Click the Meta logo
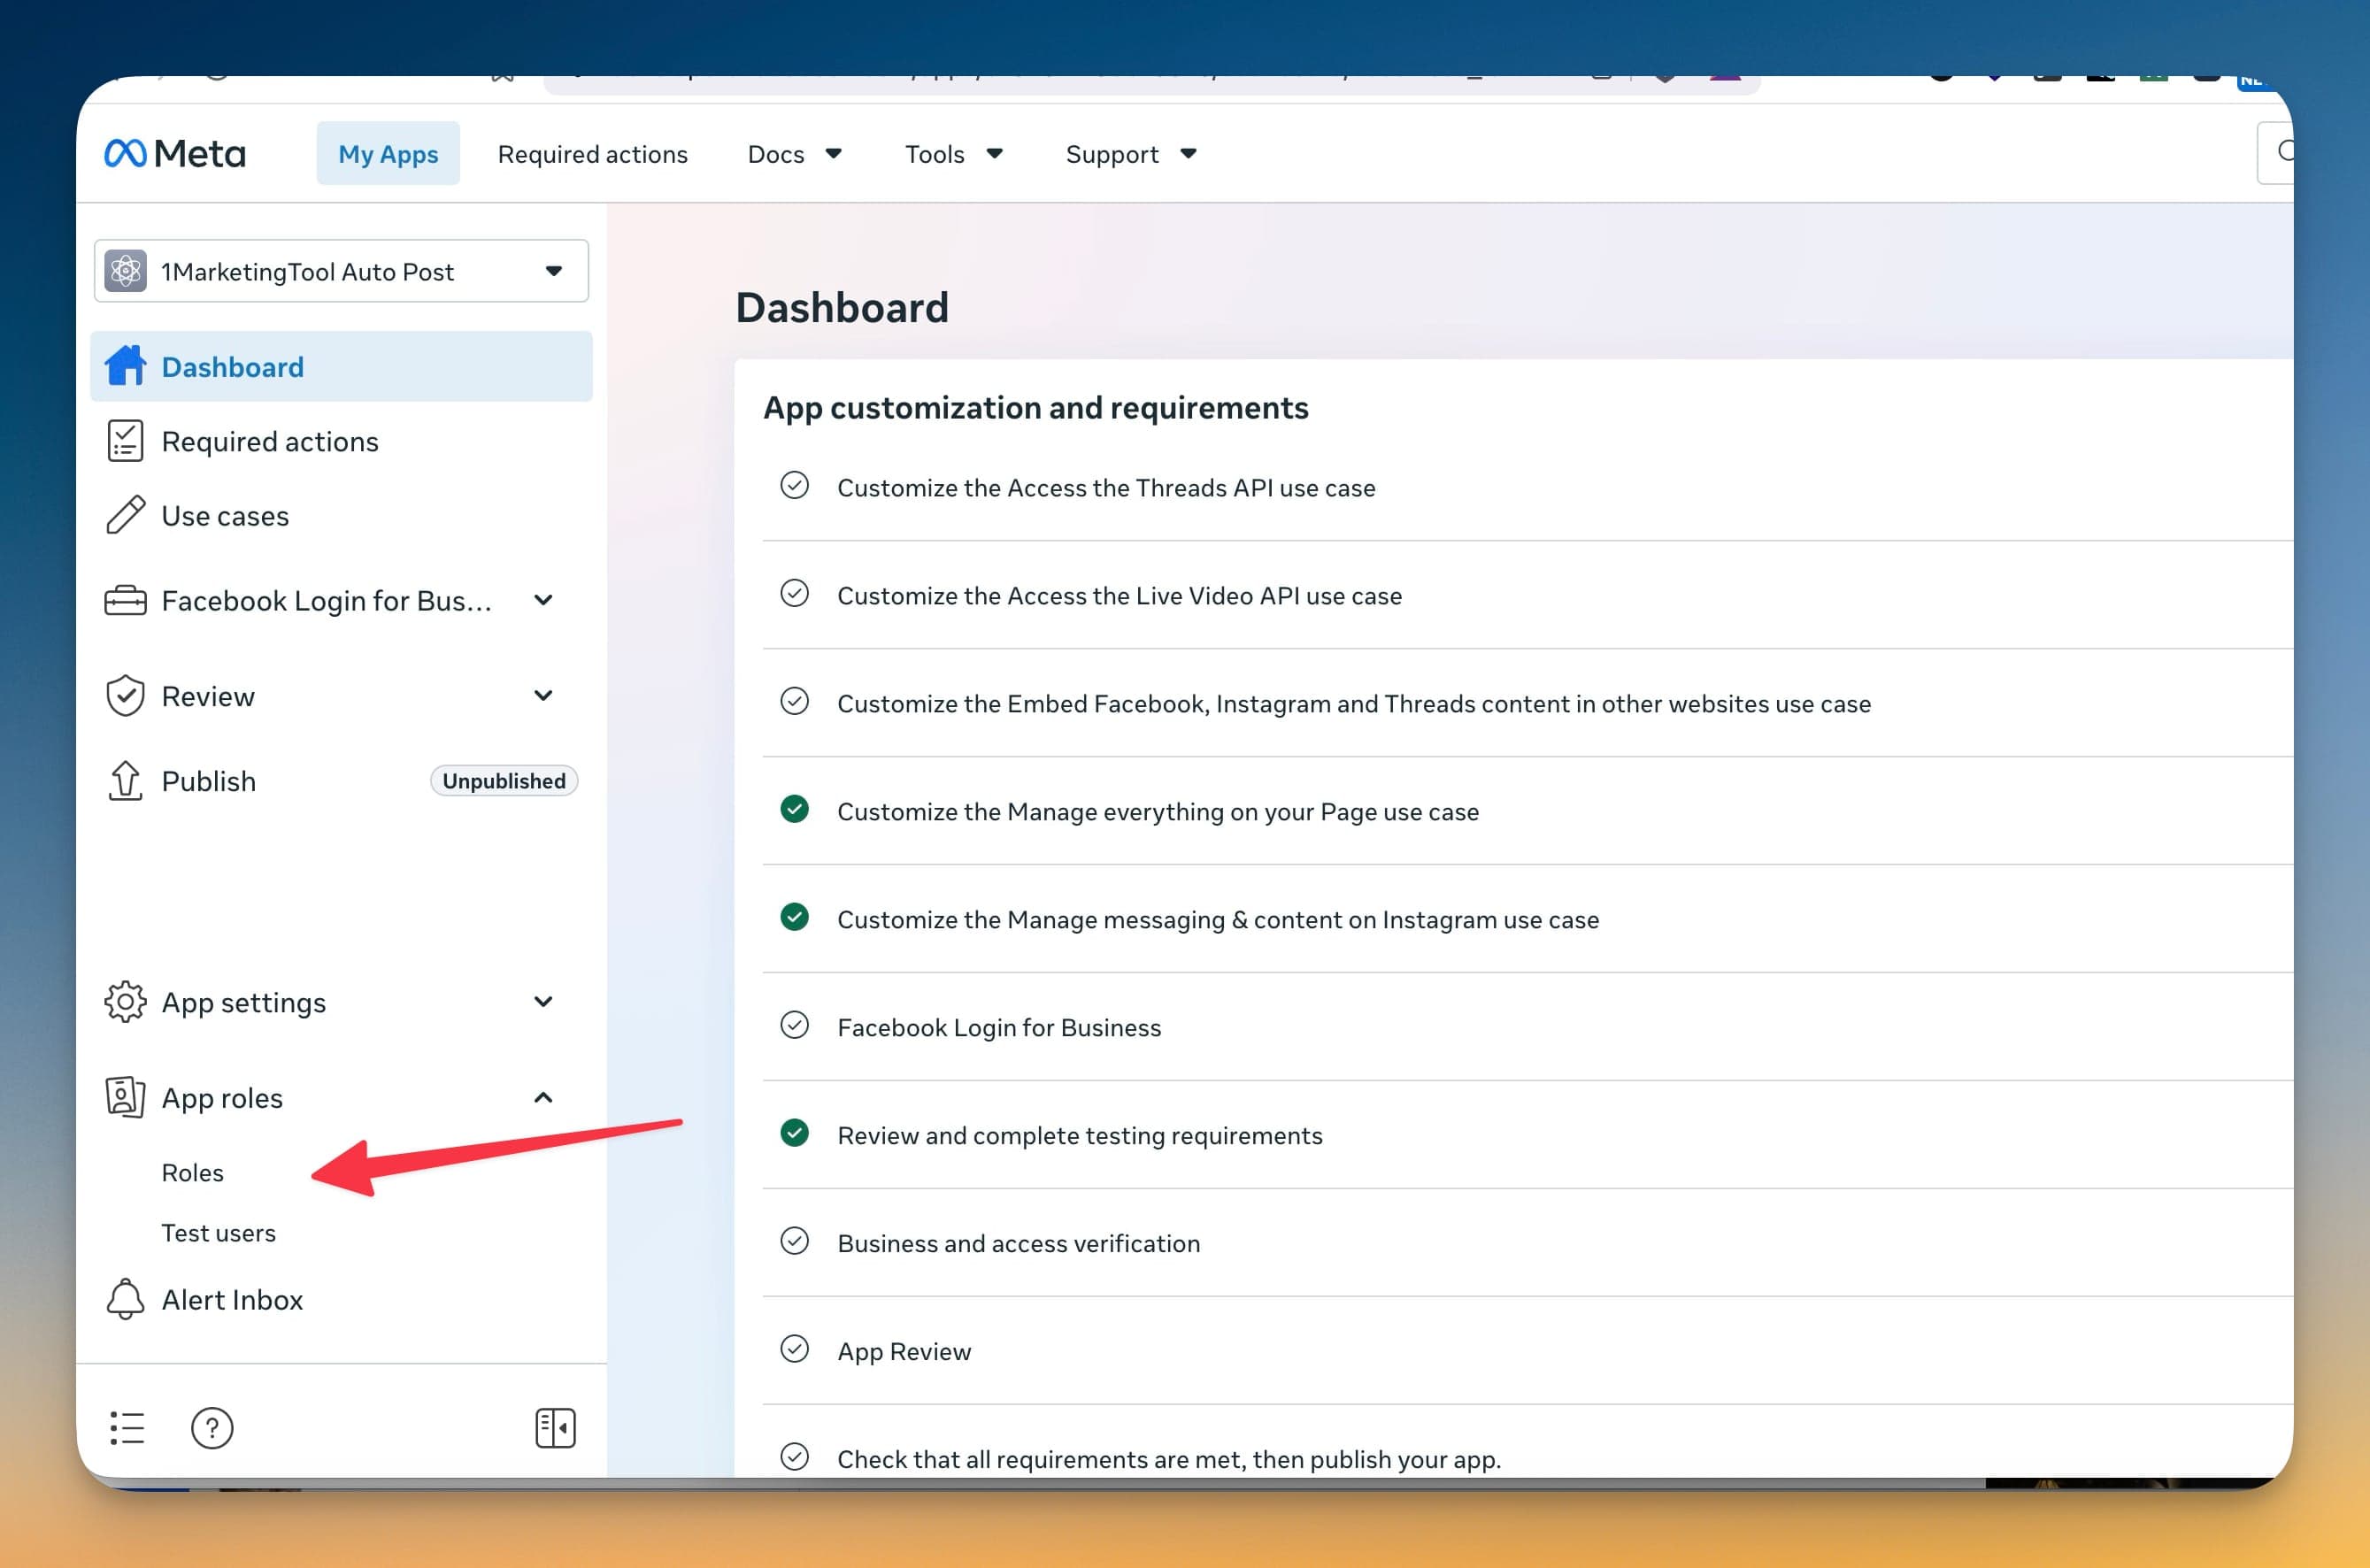This screenshot has height=1568, width=2370. click(x=175, y=154)
